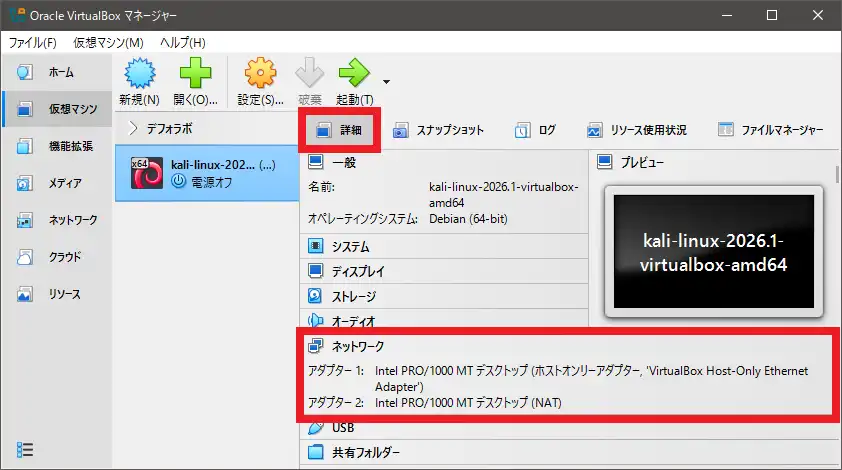Open 設定(S) gear settings

click(260, 75)
